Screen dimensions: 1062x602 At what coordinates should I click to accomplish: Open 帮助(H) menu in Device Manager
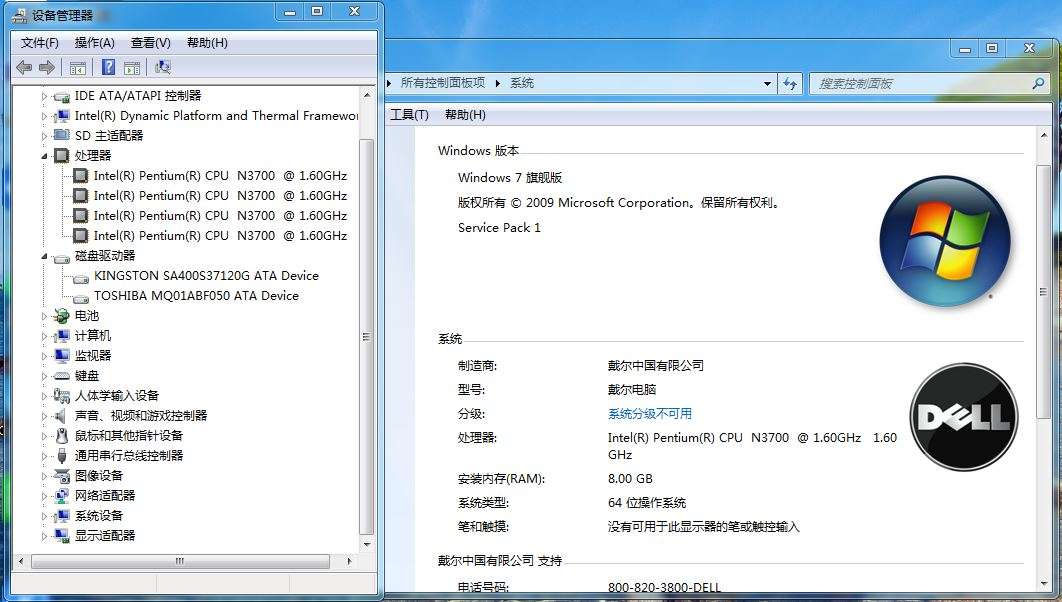tap(207, 43)
